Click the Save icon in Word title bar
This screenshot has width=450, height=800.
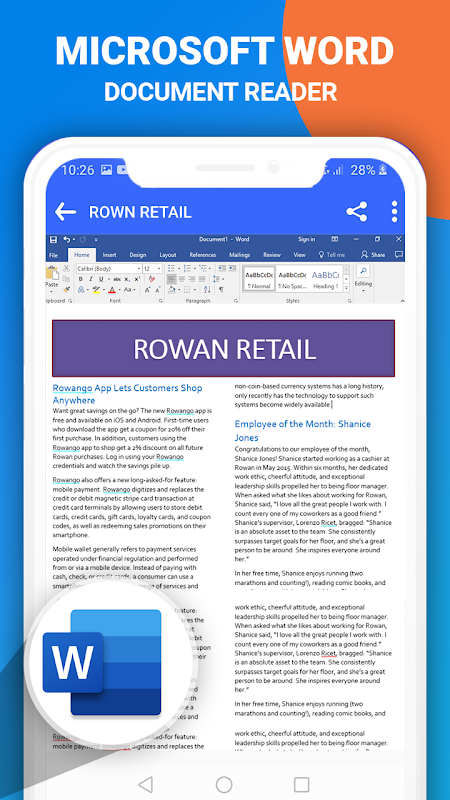[54, 239]
